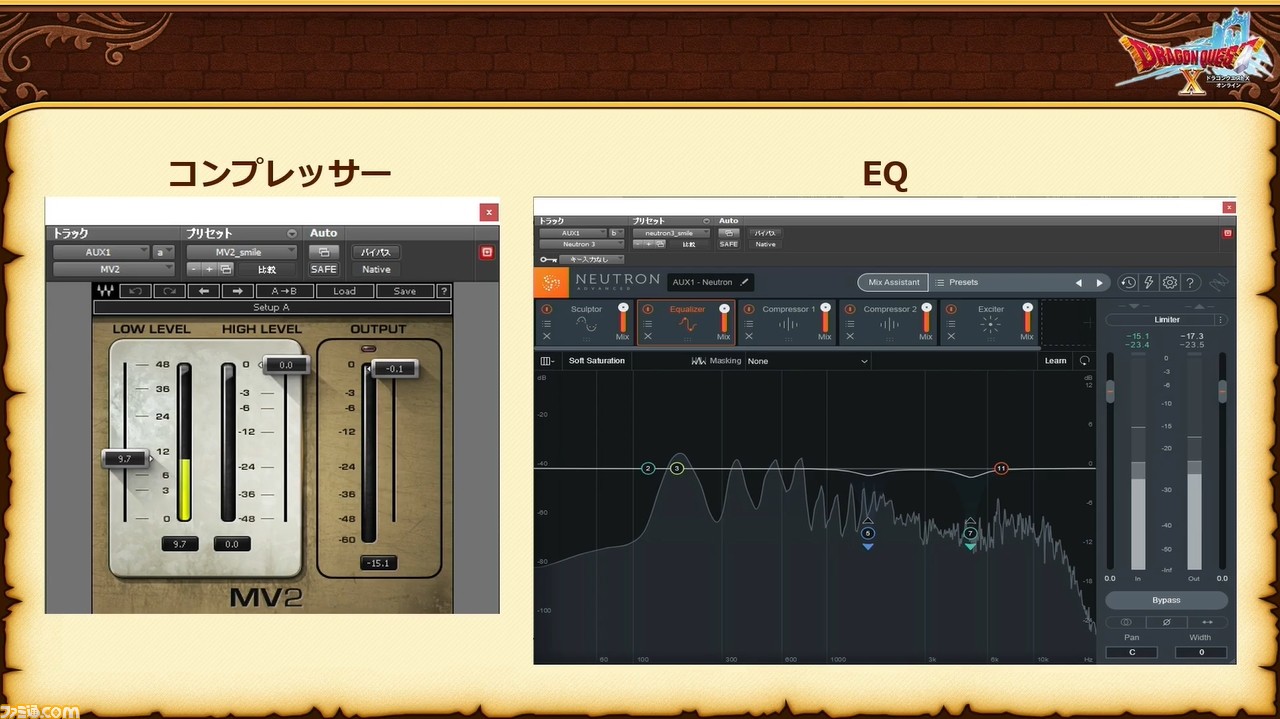
Task: Toggle Soft Saturation in Equalizer
Action: (x=597, y=360)
